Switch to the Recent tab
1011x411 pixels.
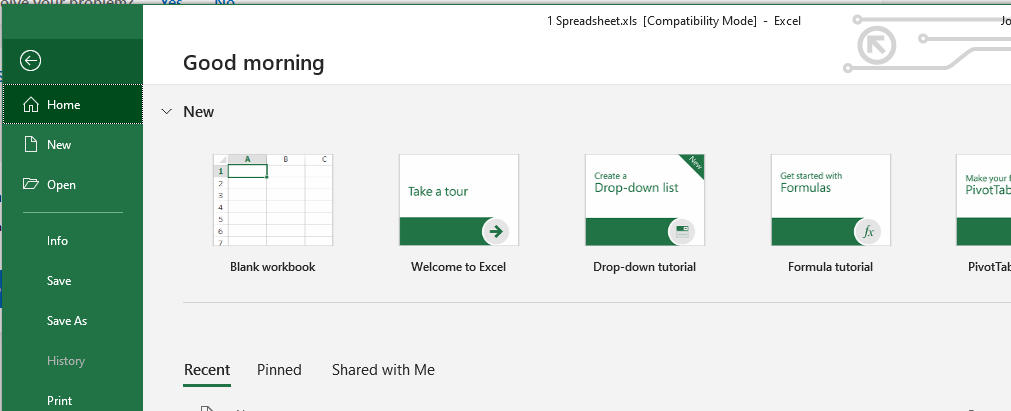click(207, 370)
